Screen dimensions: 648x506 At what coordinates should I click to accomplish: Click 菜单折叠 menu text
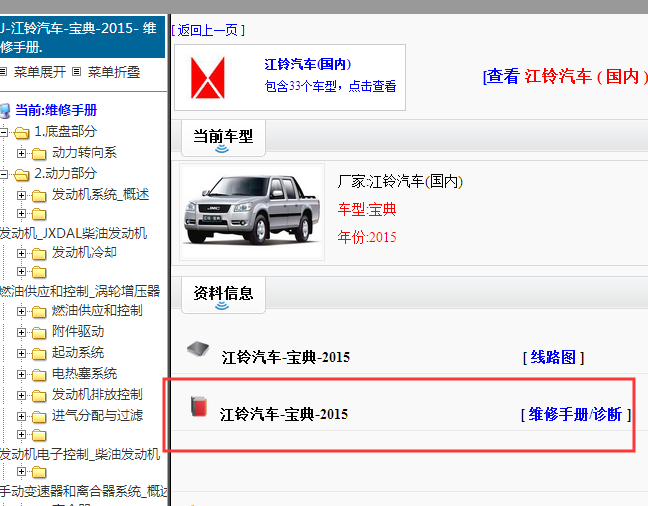click(x=114, y=72)
